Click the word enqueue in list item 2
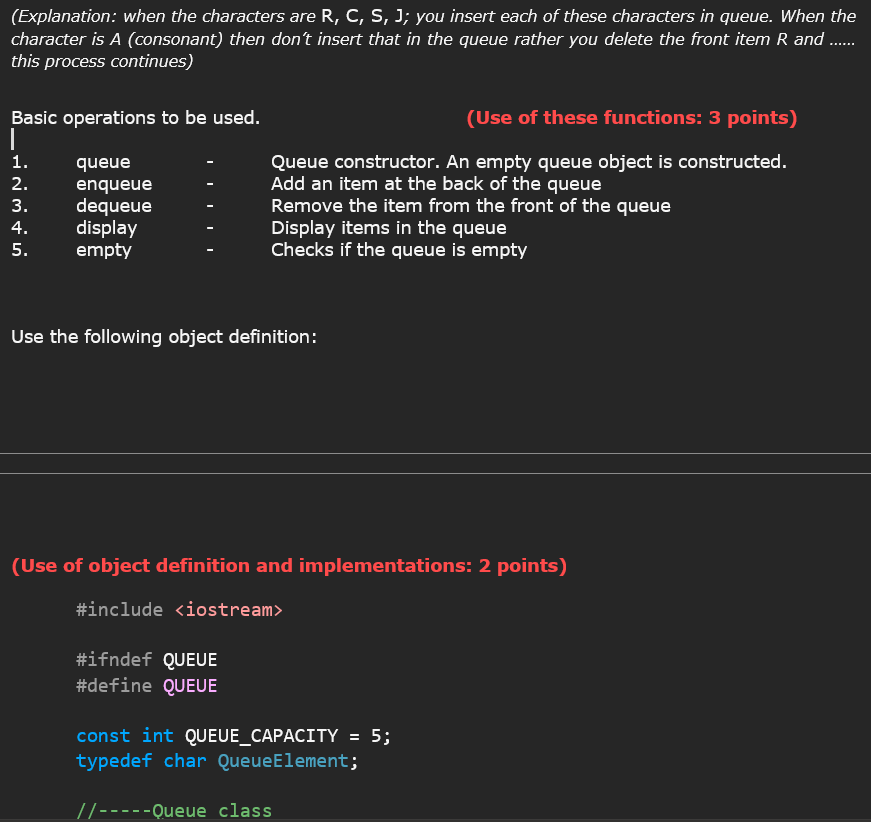This screenshot has width=871, height=822. (114, 183)
